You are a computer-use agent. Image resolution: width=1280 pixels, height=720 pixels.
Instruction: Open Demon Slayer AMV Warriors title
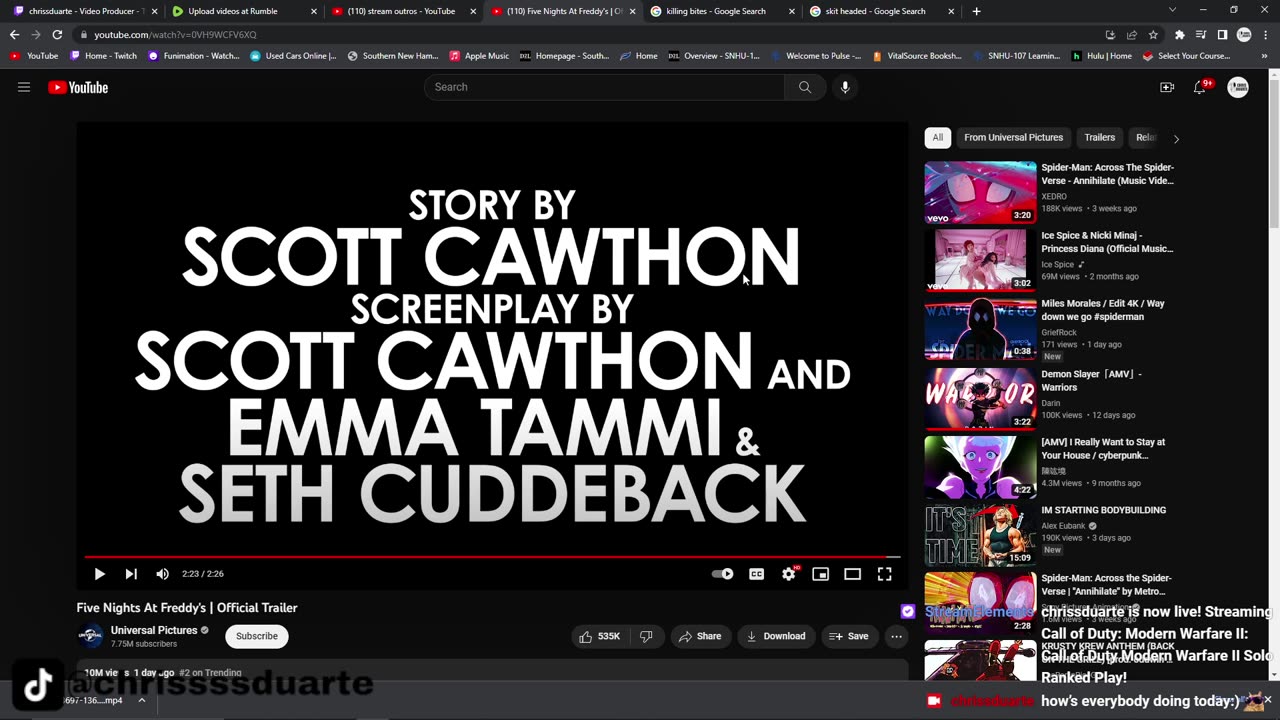tap(1091, 380)
